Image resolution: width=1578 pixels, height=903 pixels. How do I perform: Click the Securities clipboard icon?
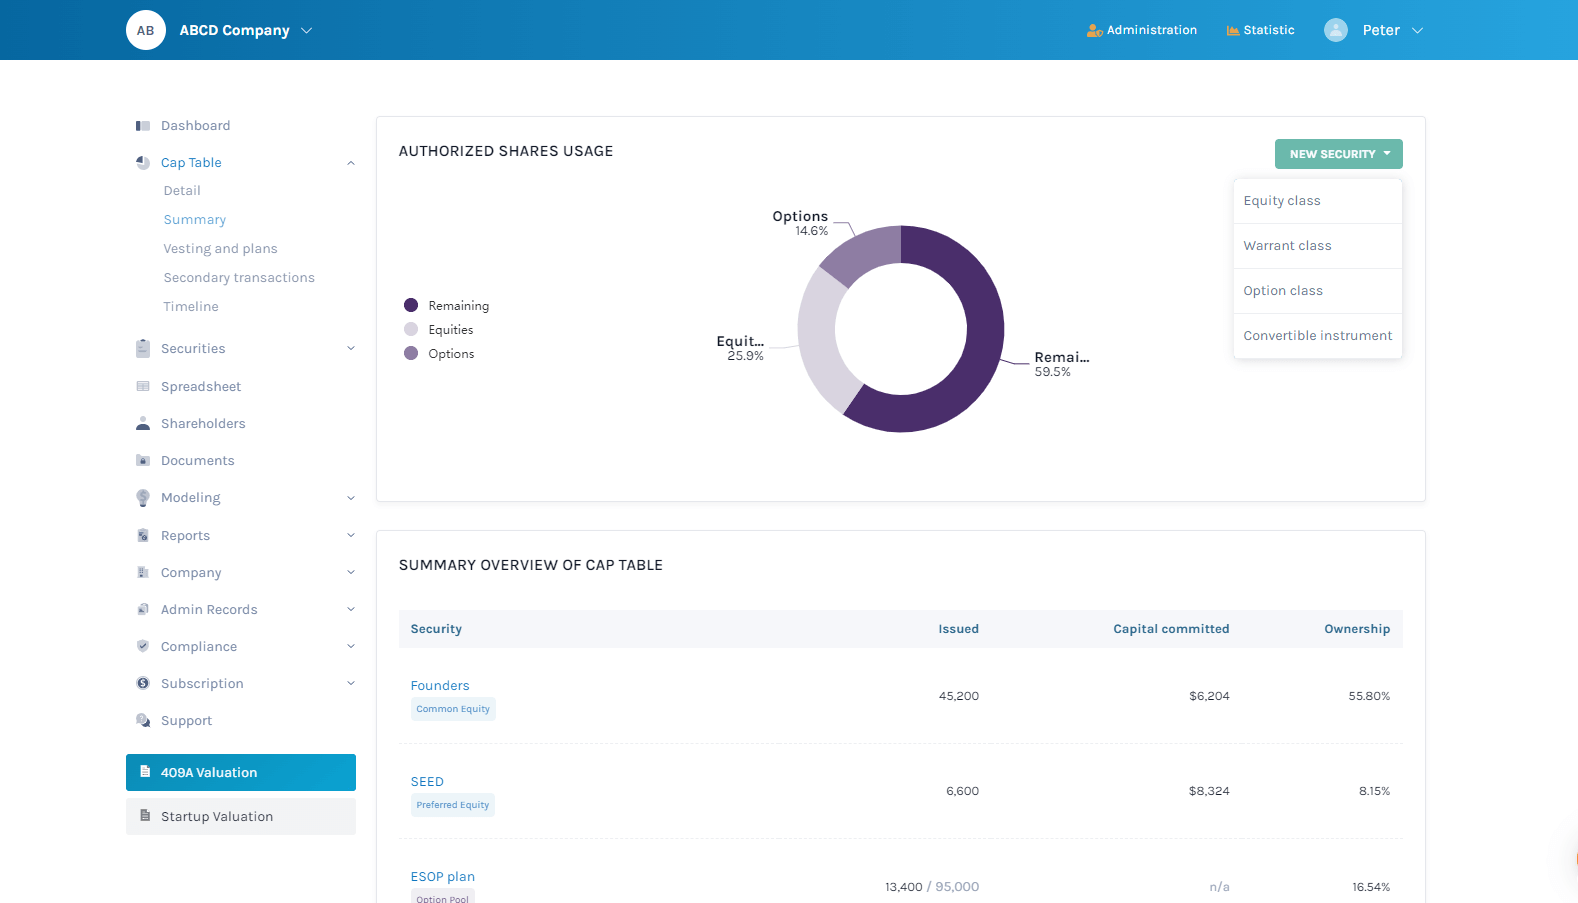click(x=143, y=349)
